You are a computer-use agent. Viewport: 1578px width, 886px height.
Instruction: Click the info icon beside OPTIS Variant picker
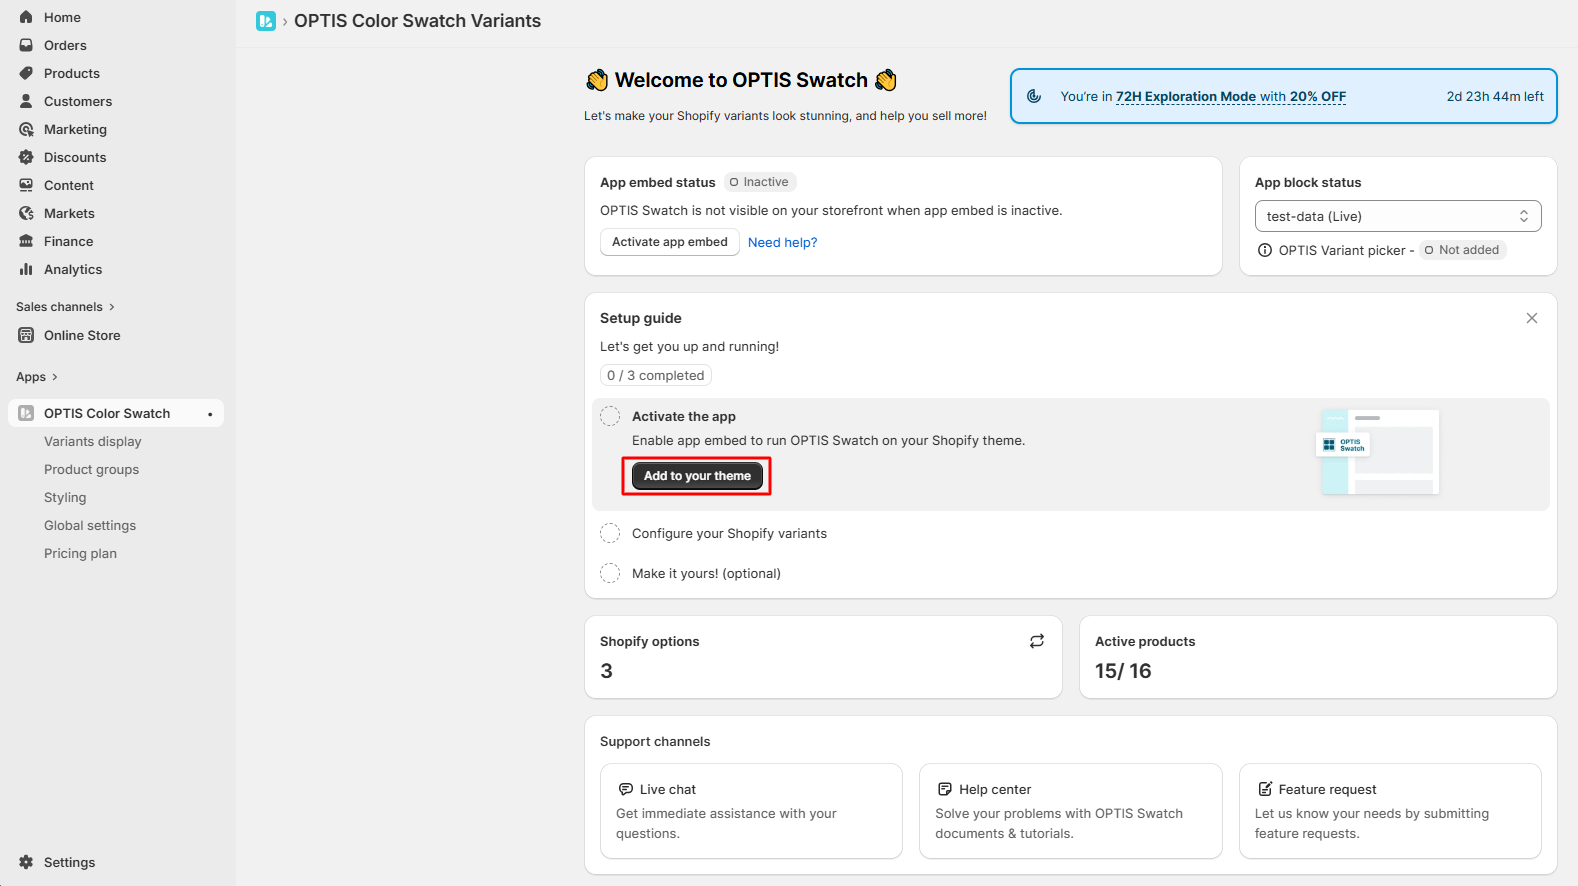(1265, 250)
